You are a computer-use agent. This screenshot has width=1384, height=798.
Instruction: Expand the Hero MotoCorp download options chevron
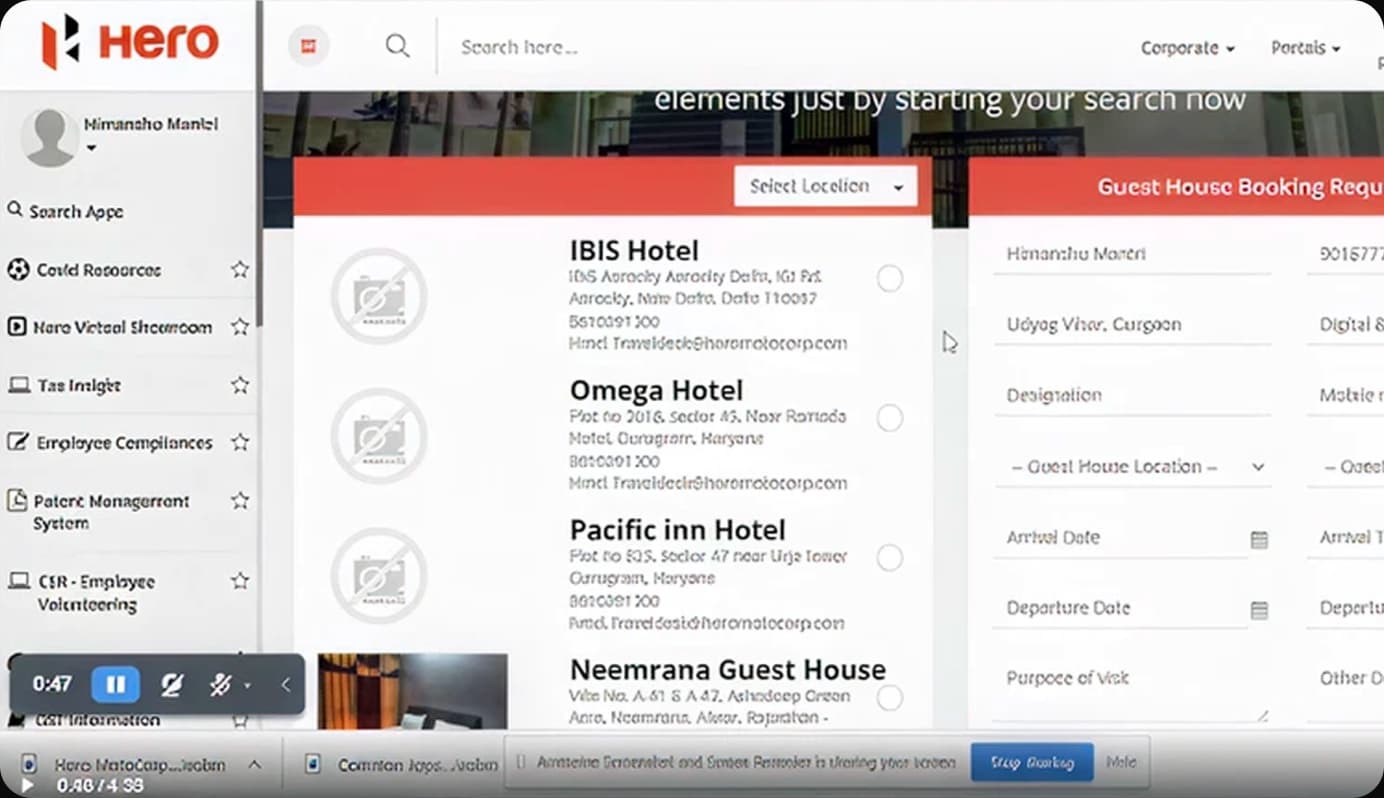[x=254, y=764]
